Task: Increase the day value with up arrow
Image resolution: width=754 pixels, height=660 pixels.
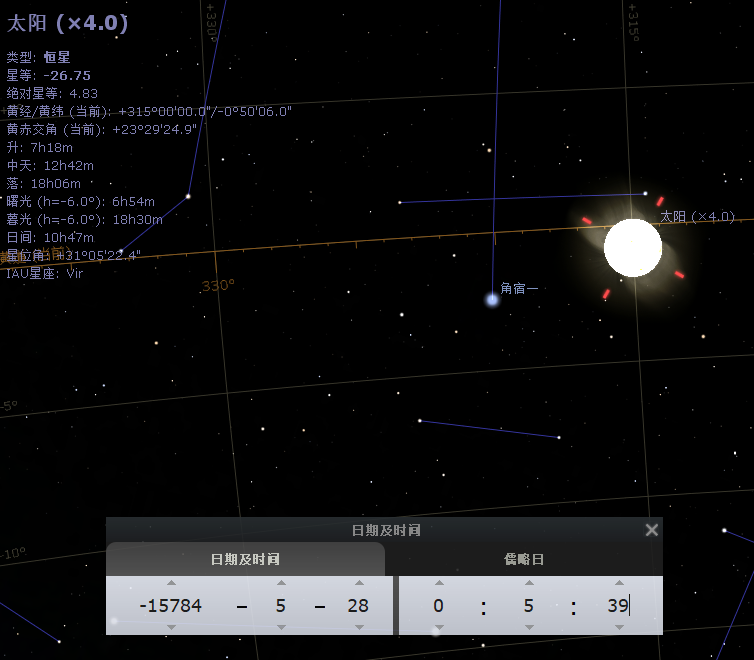Action: [x=359, y=583]
